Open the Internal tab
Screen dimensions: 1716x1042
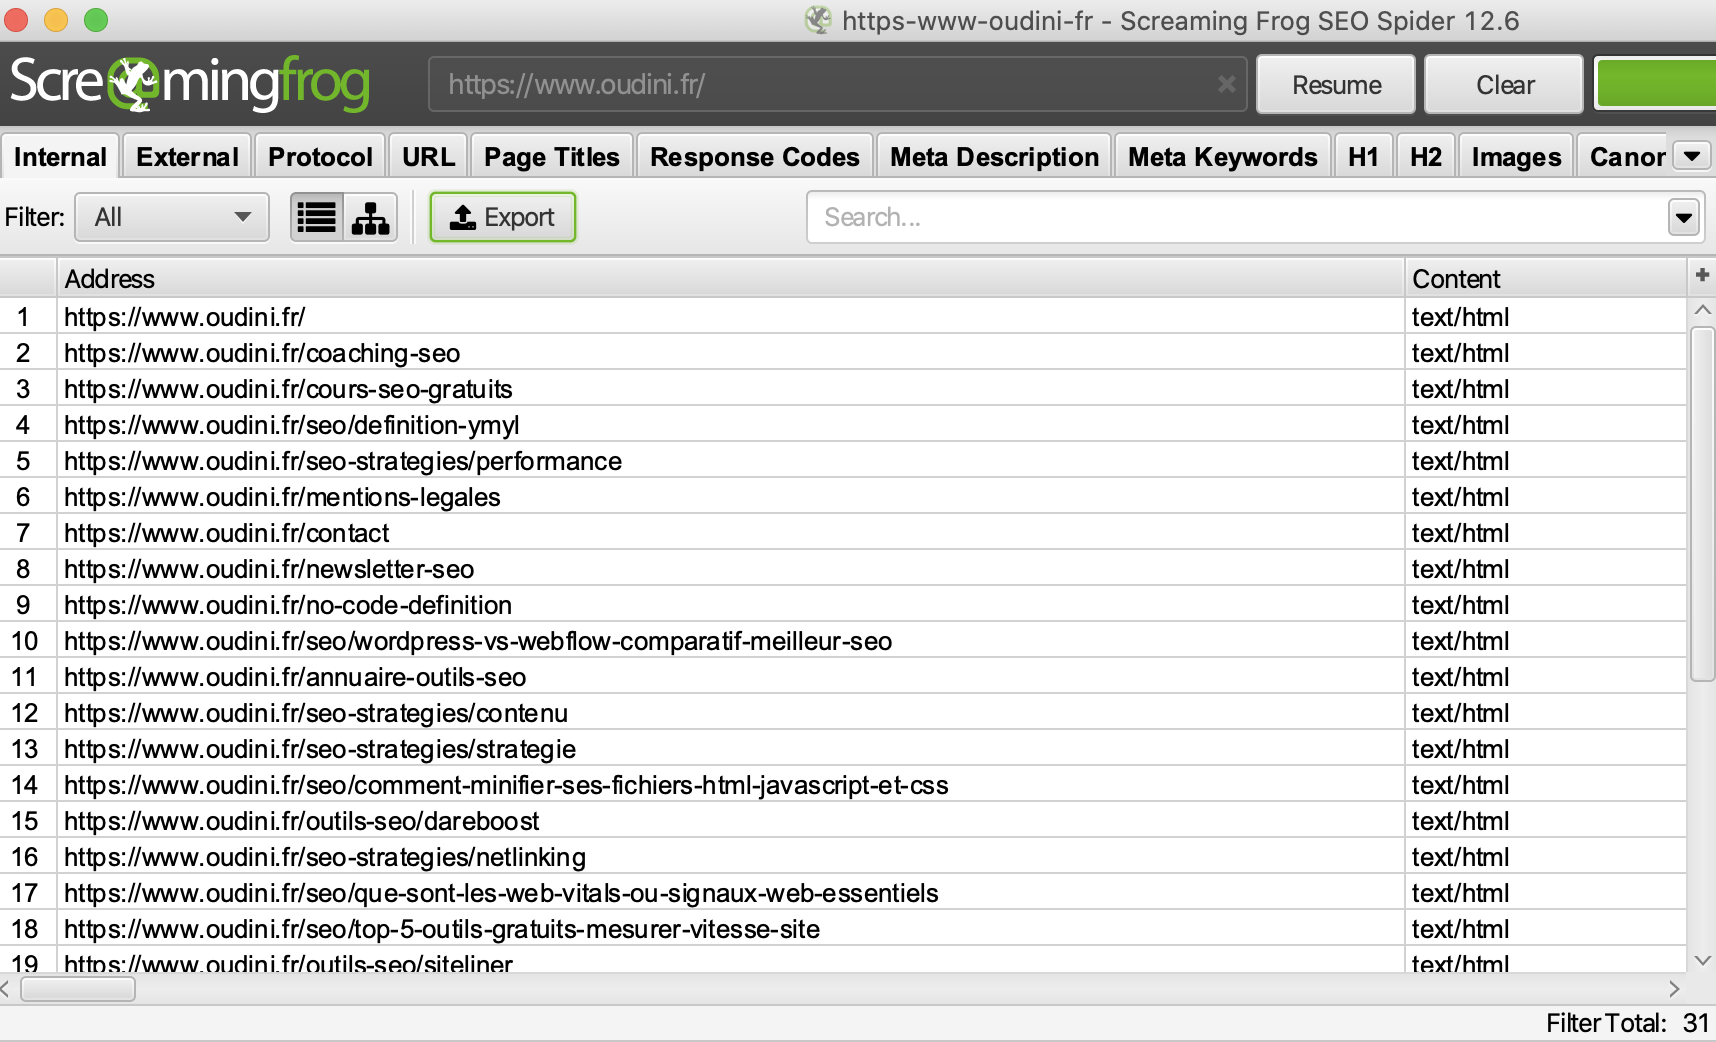coord(60,157)
